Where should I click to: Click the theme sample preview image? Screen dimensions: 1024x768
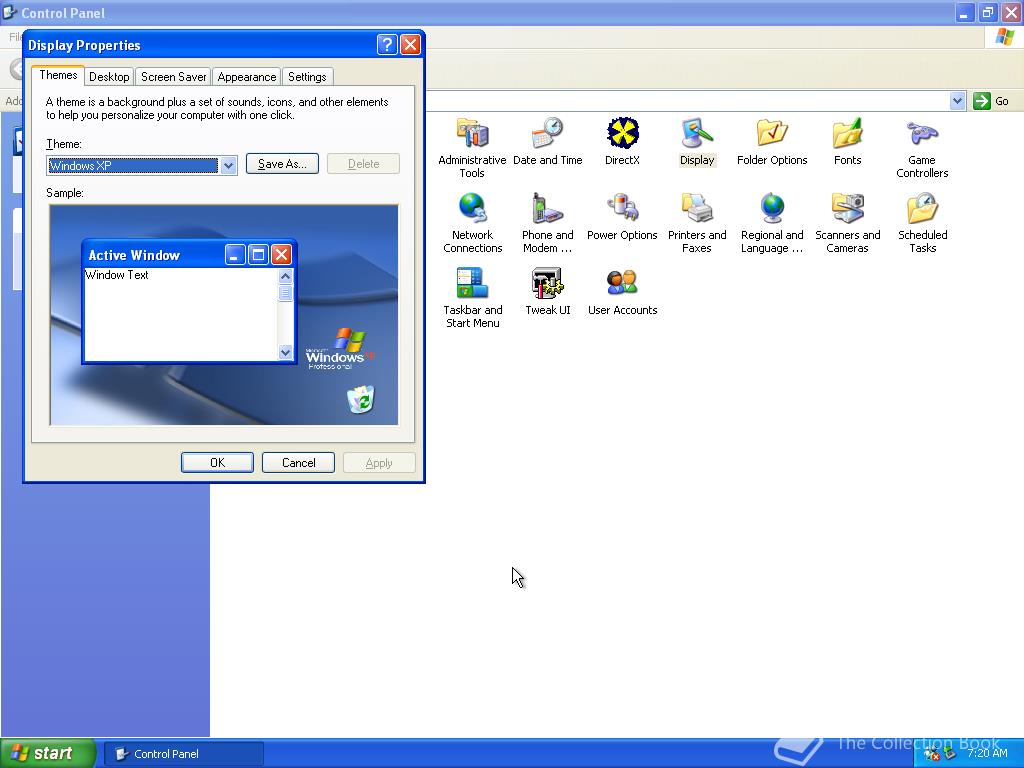click(224, 315)
